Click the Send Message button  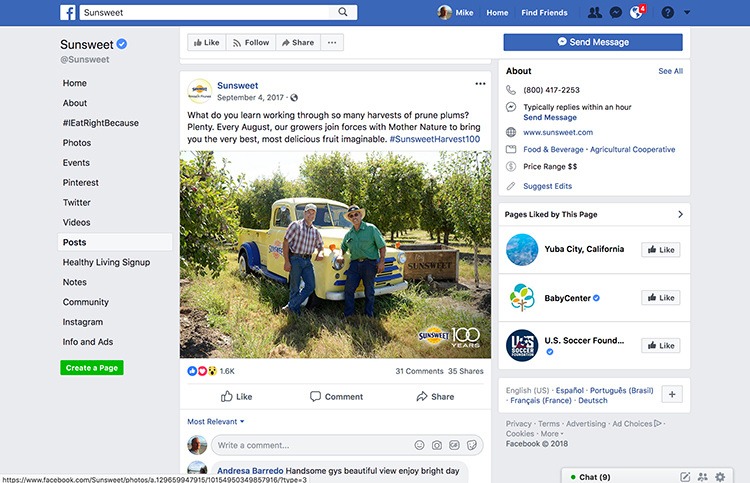593,42
